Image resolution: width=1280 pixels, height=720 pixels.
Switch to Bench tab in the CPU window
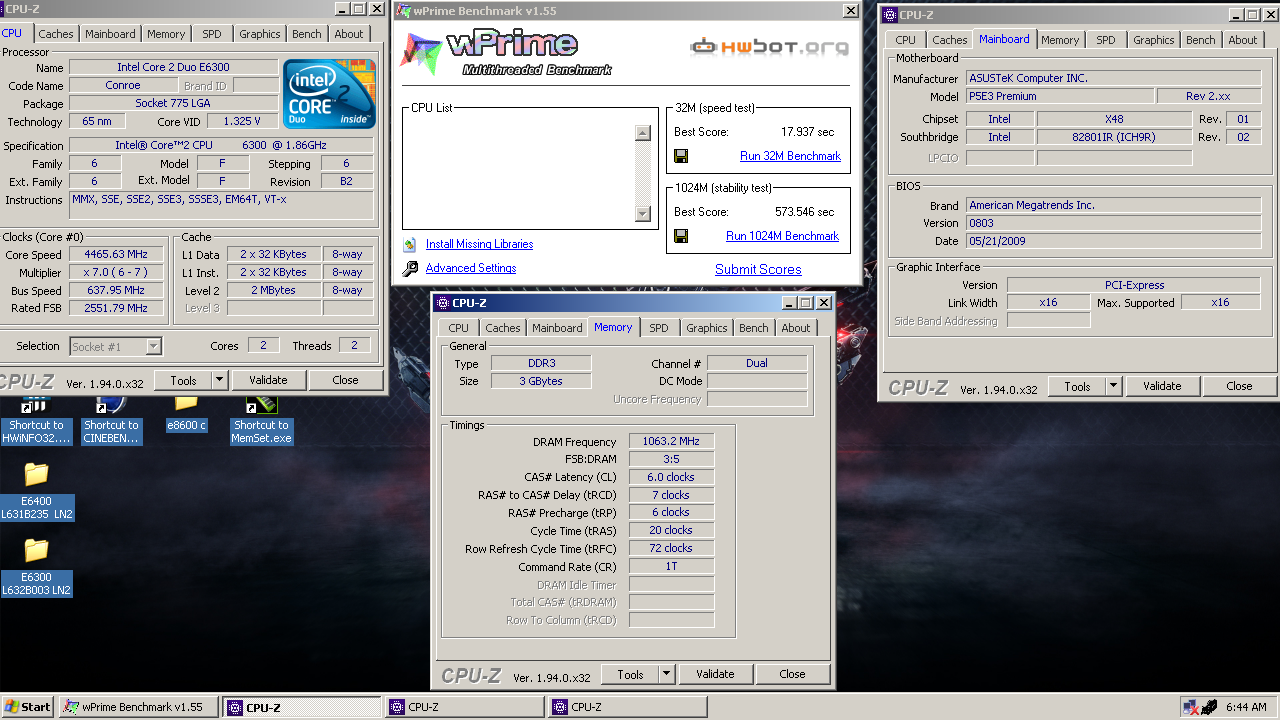click(307, 34)
